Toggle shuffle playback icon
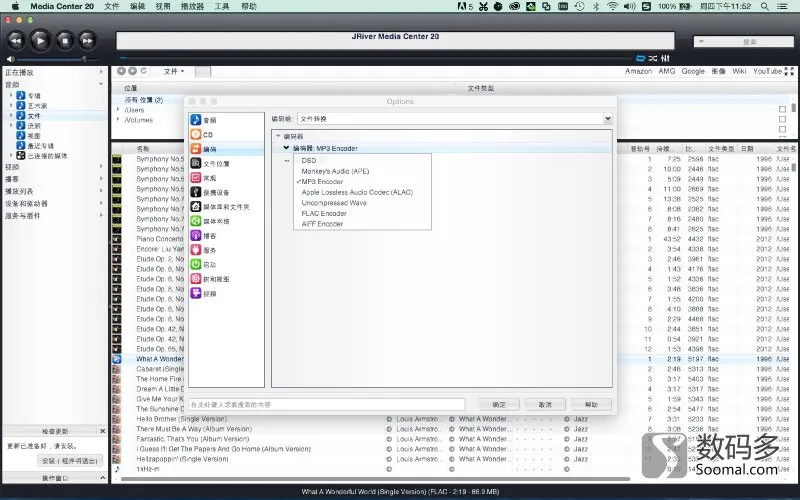 pos(653,58)
